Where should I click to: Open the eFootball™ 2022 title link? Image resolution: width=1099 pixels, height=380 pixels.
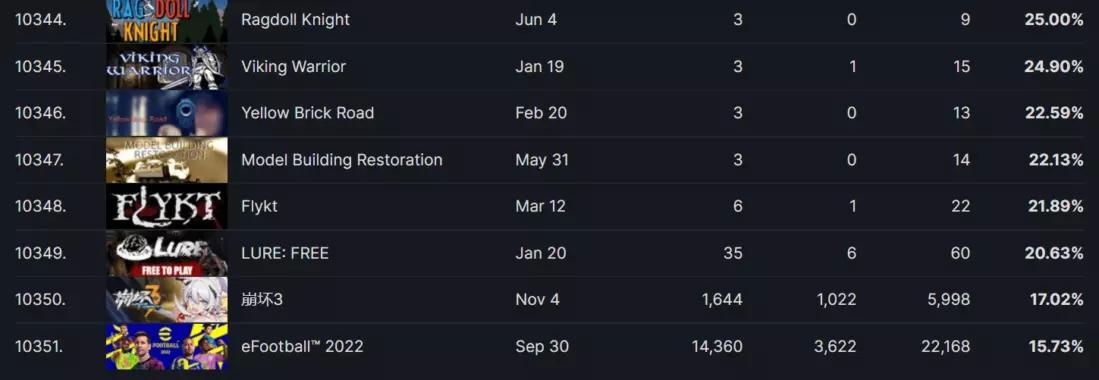click(302, 346)
